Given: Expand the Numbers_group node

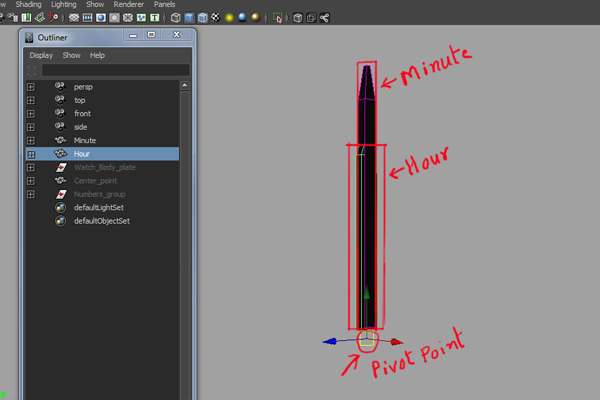Looking at the screenshot, I should 31,194.
